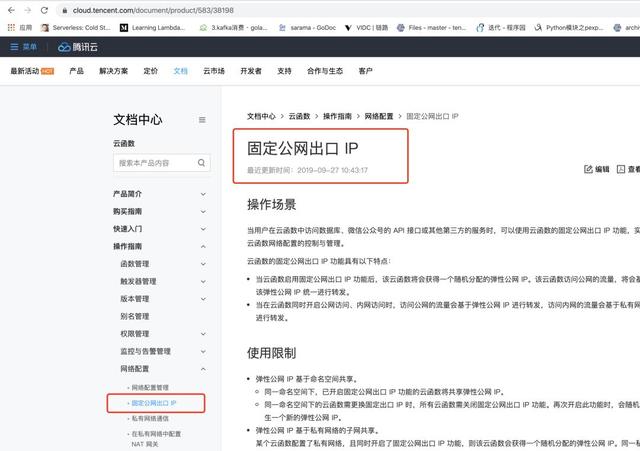
Task: Focus the cloud.tencent.com address bar
Action: pos(347,10)
